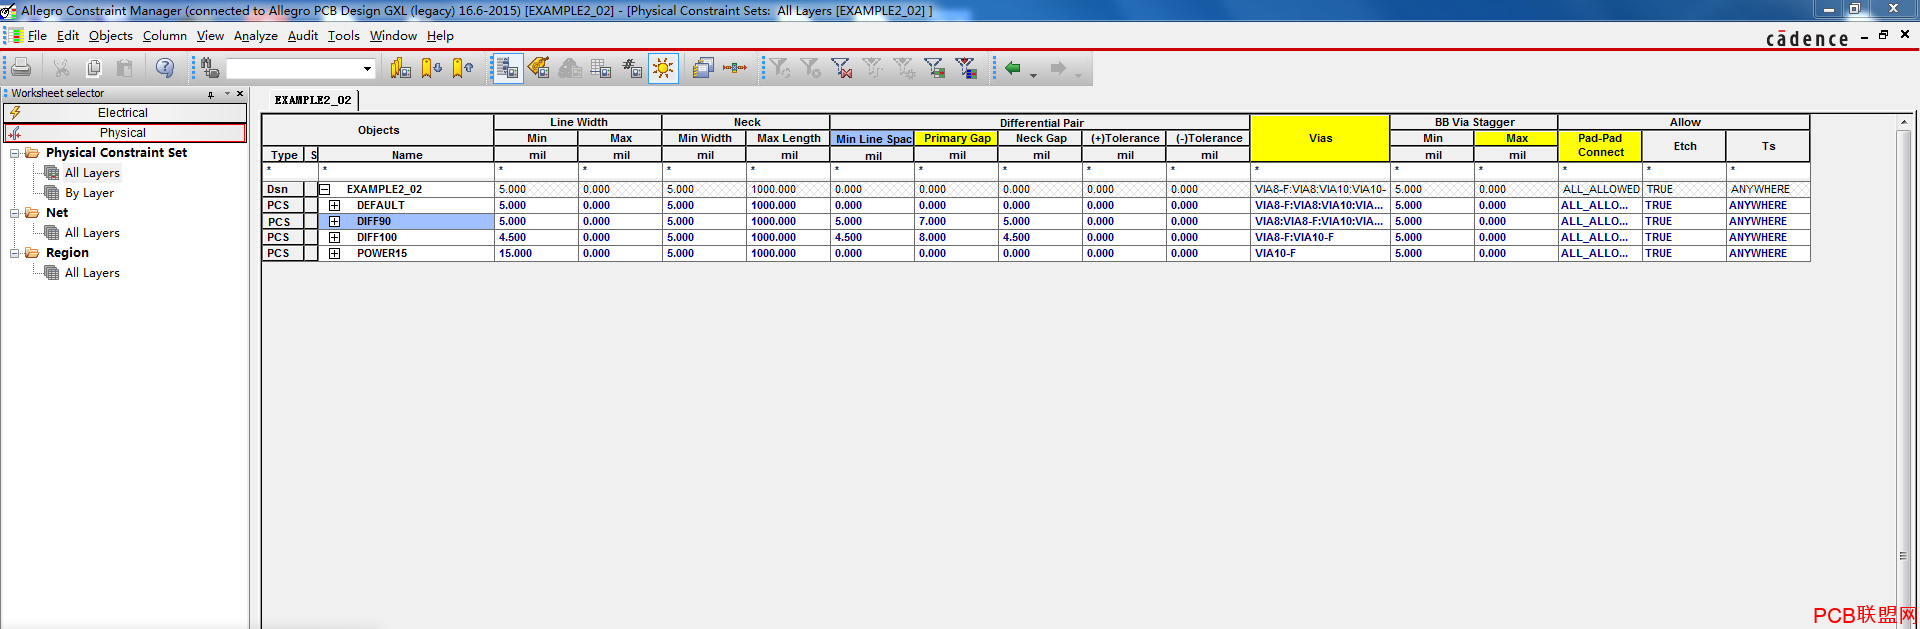Viewport: 1920px width, 629px height.
Task: Click the lightning bolt icon beside Electrical
Action: tap(15, 113)
